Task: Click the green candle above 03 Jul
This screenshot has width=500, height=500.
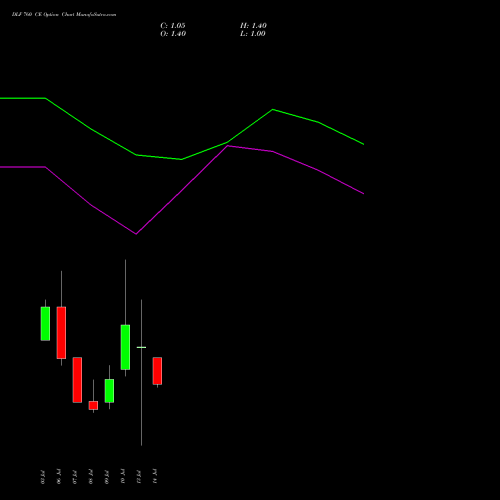Action: [x=45, y=324]
